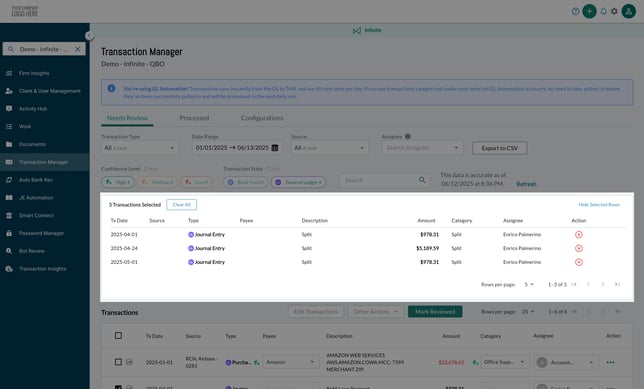
Task: Open the Other Actions dropdown
Action: click(x=376, y=312)
